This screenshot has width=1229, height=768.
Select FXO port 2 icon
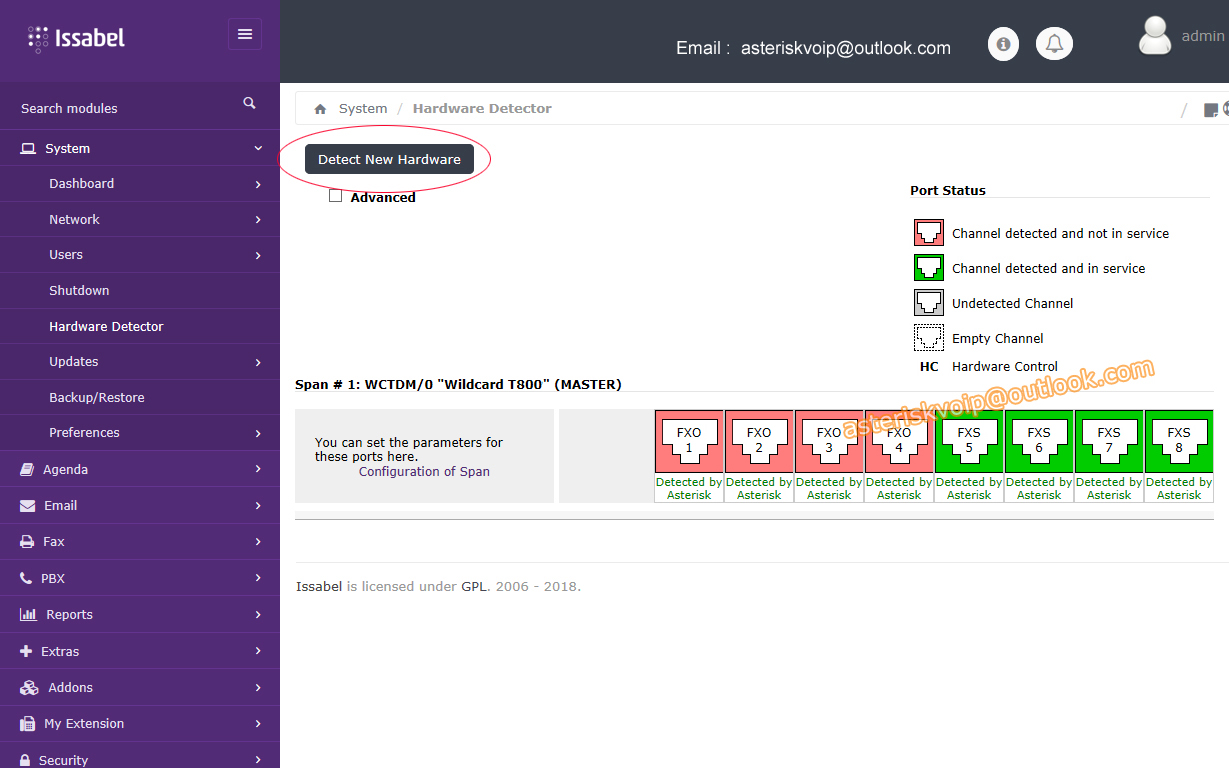click(759, 441)
